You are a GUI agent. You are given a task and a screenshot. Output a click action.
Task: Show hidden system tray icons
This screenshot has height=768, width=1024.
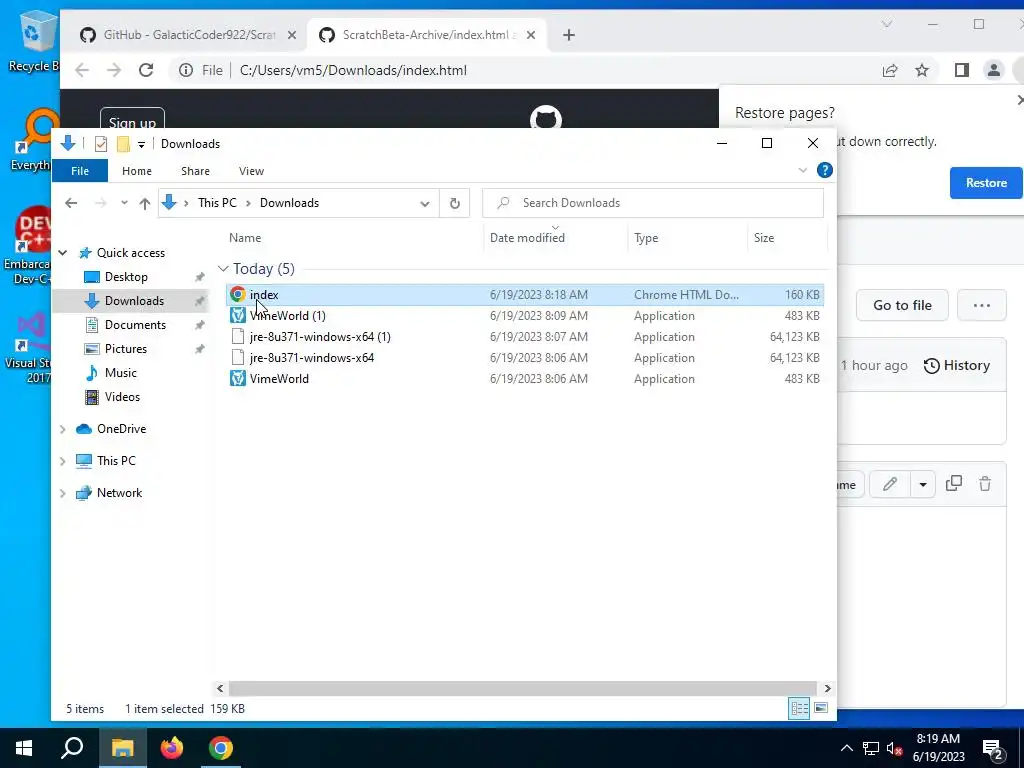[x=846, y=748]
